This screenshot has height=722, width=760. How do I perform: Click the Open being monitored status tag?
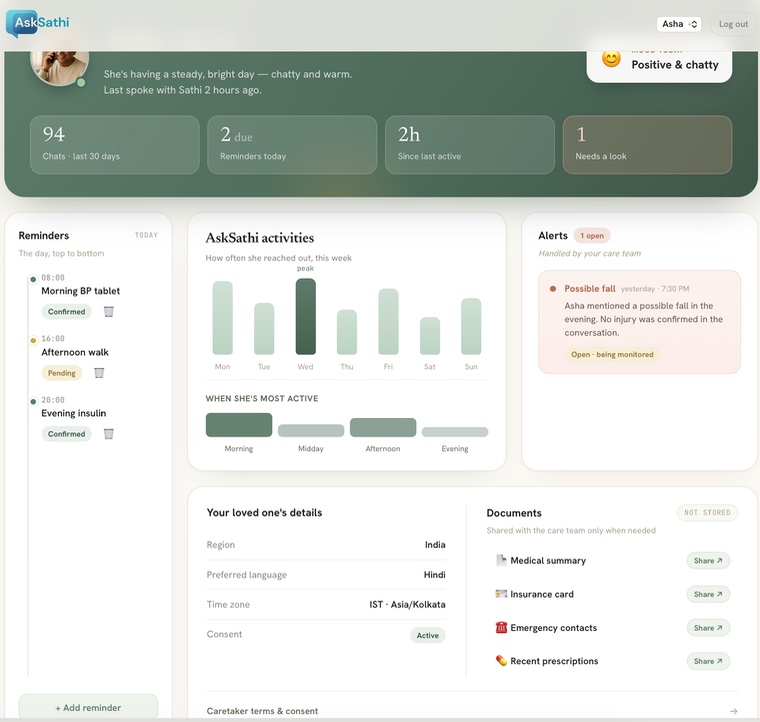612,354
